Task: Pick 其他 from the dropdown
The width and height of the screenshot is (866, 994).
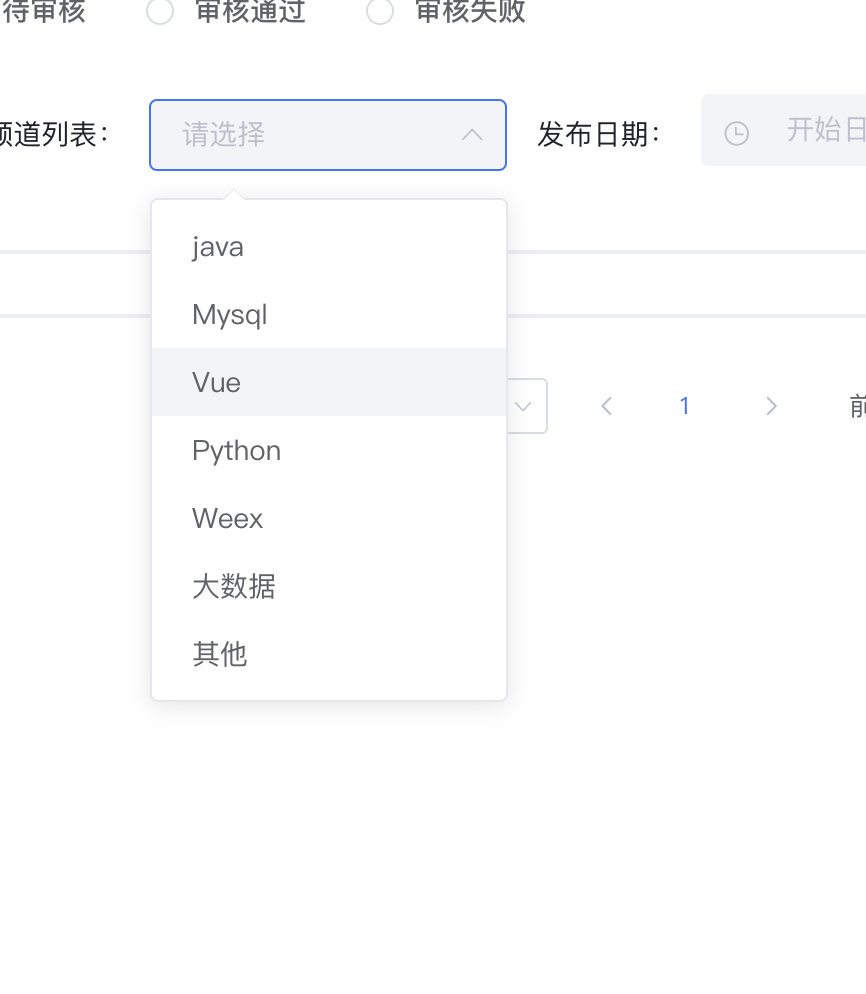Action: [x=220, y=654]
